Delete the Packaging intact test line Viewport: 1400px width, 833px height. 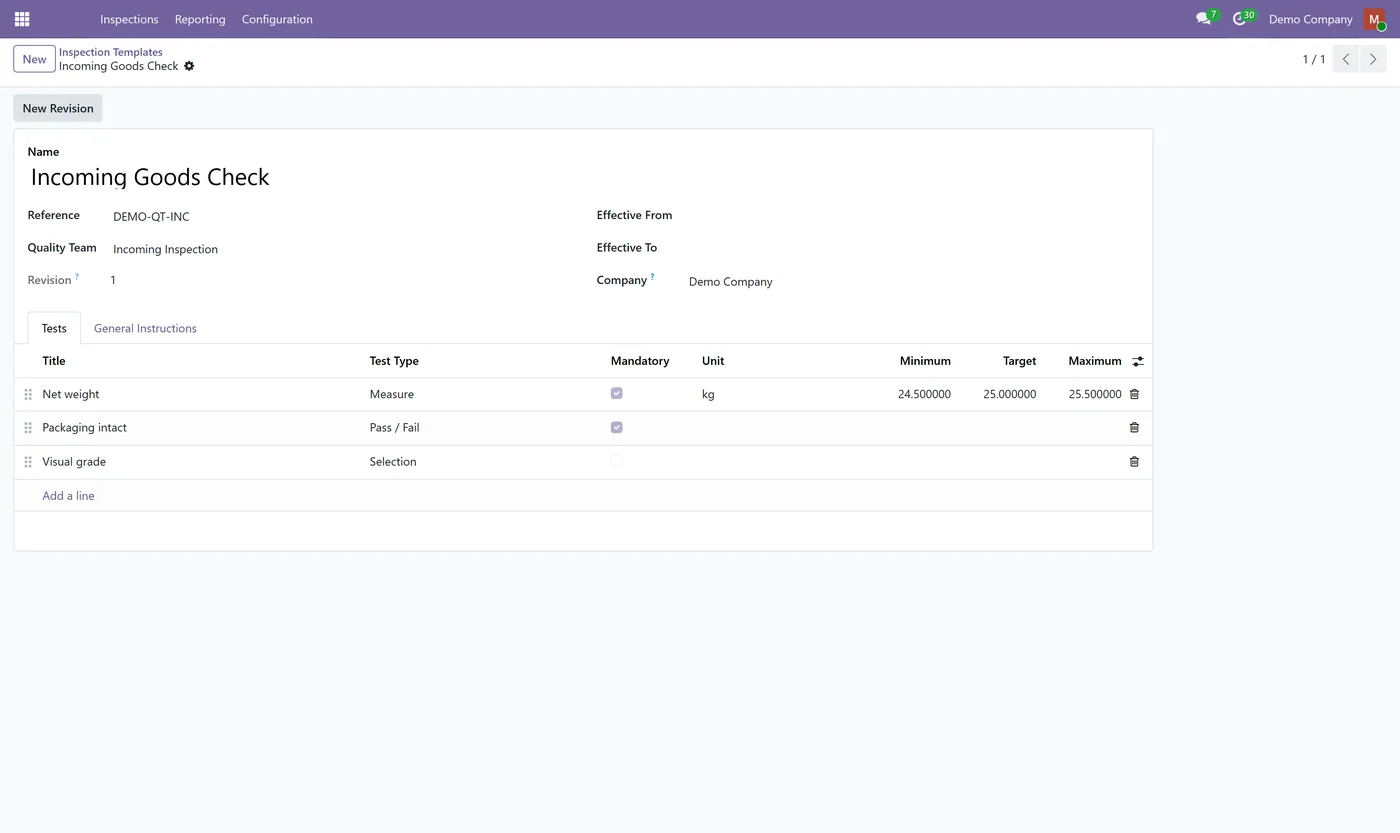coord(1134,427)
